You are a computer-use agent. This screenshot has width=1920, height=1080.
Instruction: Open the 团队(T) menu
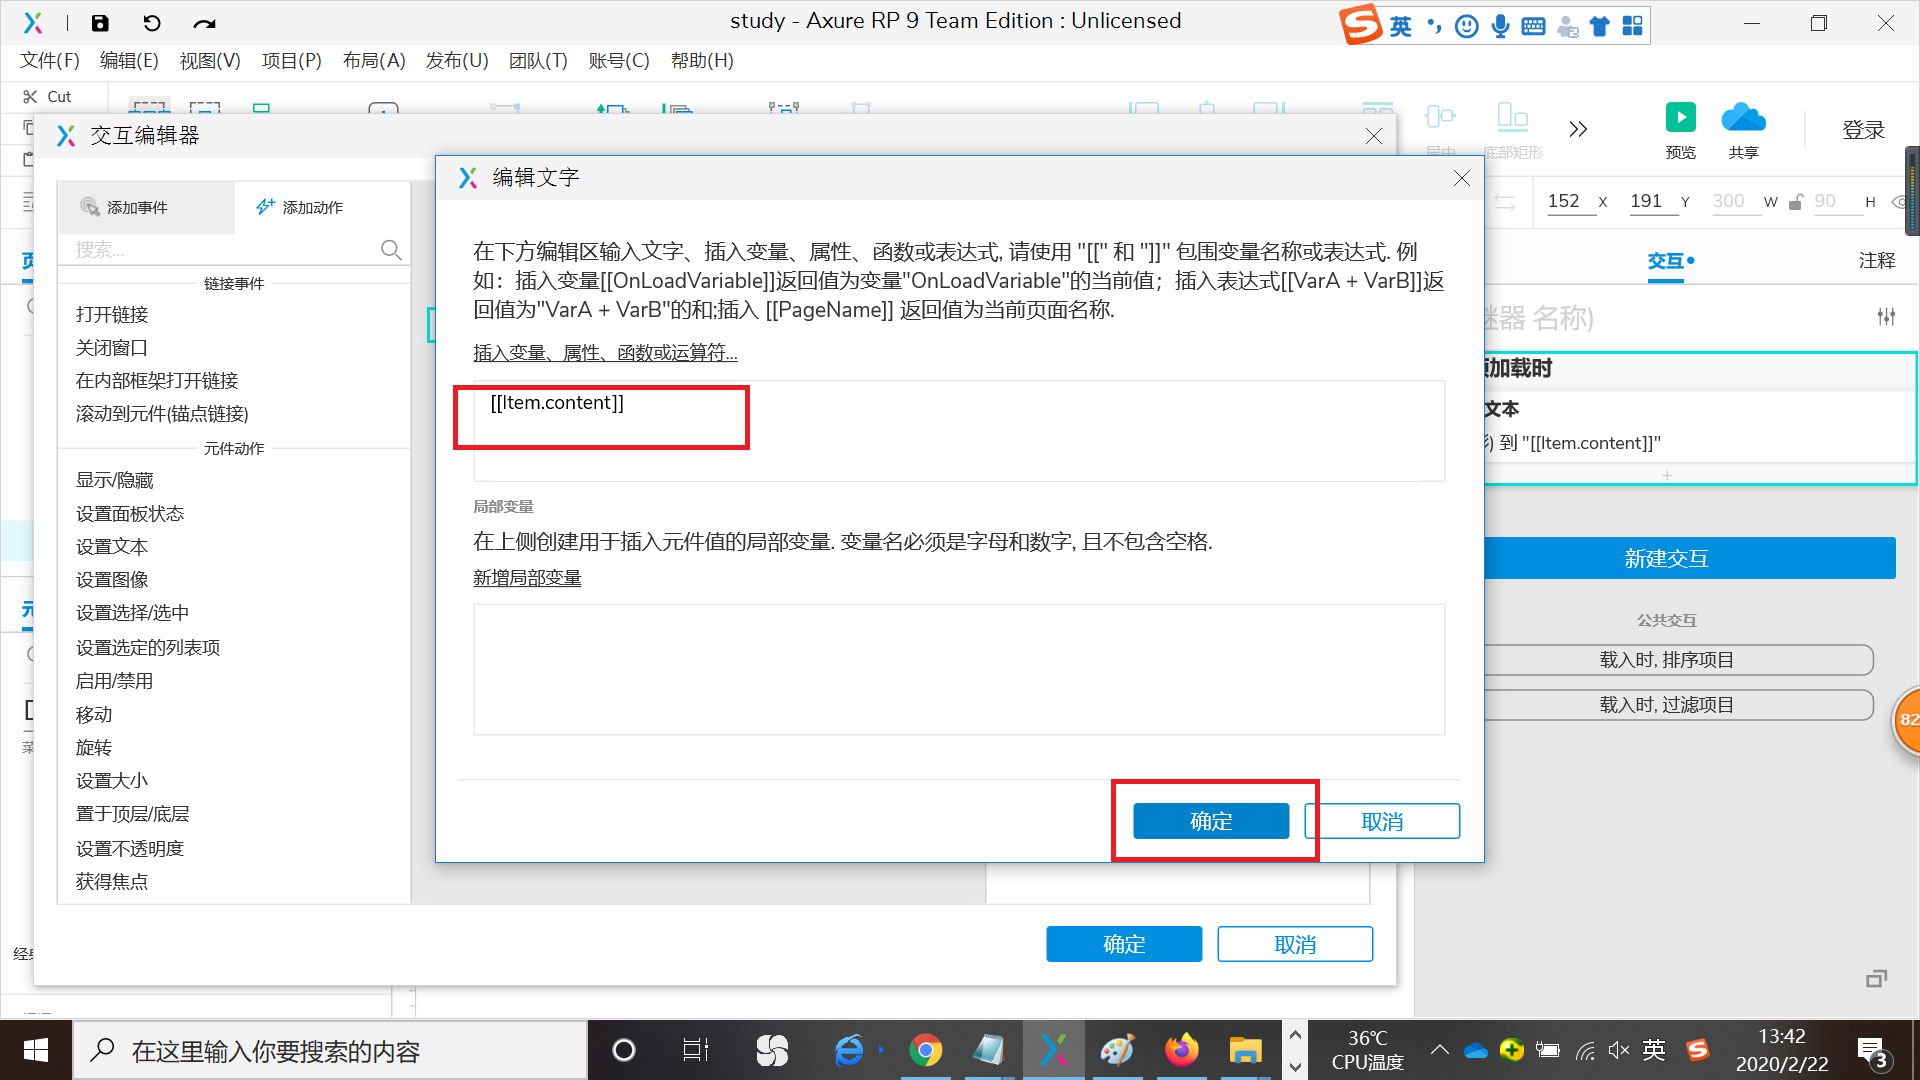coord(538,61)
